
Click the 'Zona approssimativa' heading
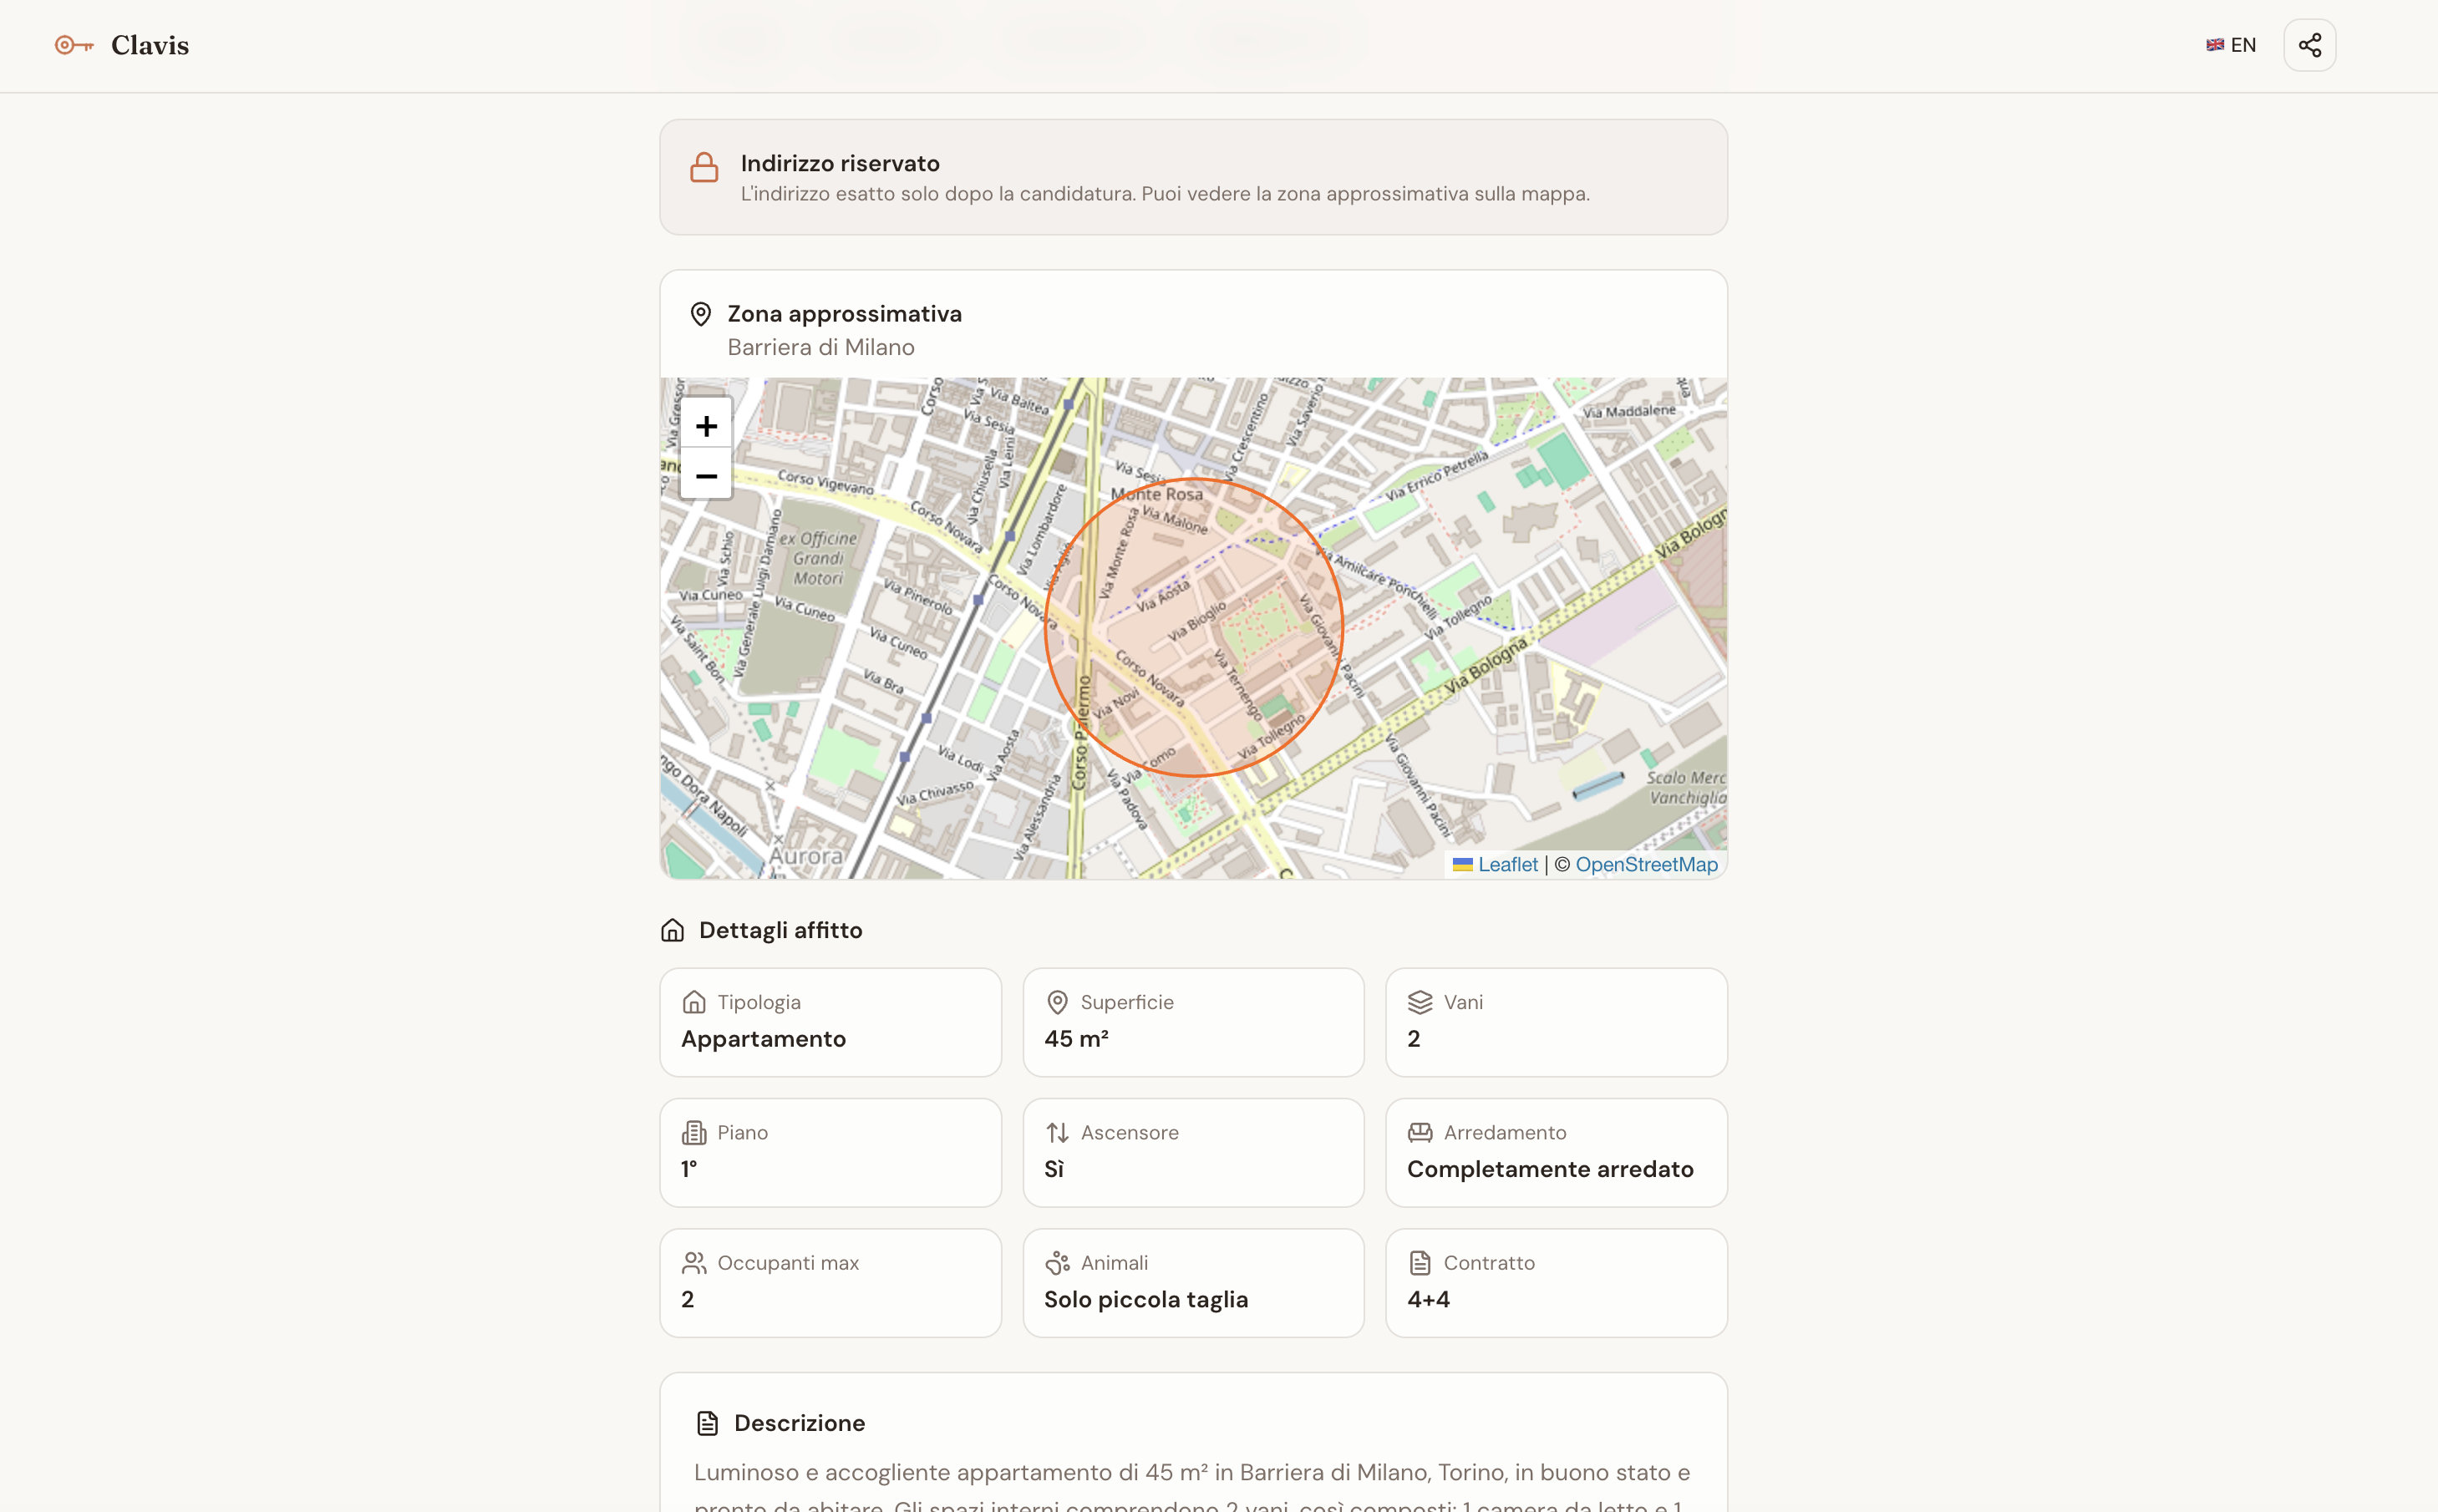tap(844, 314)
